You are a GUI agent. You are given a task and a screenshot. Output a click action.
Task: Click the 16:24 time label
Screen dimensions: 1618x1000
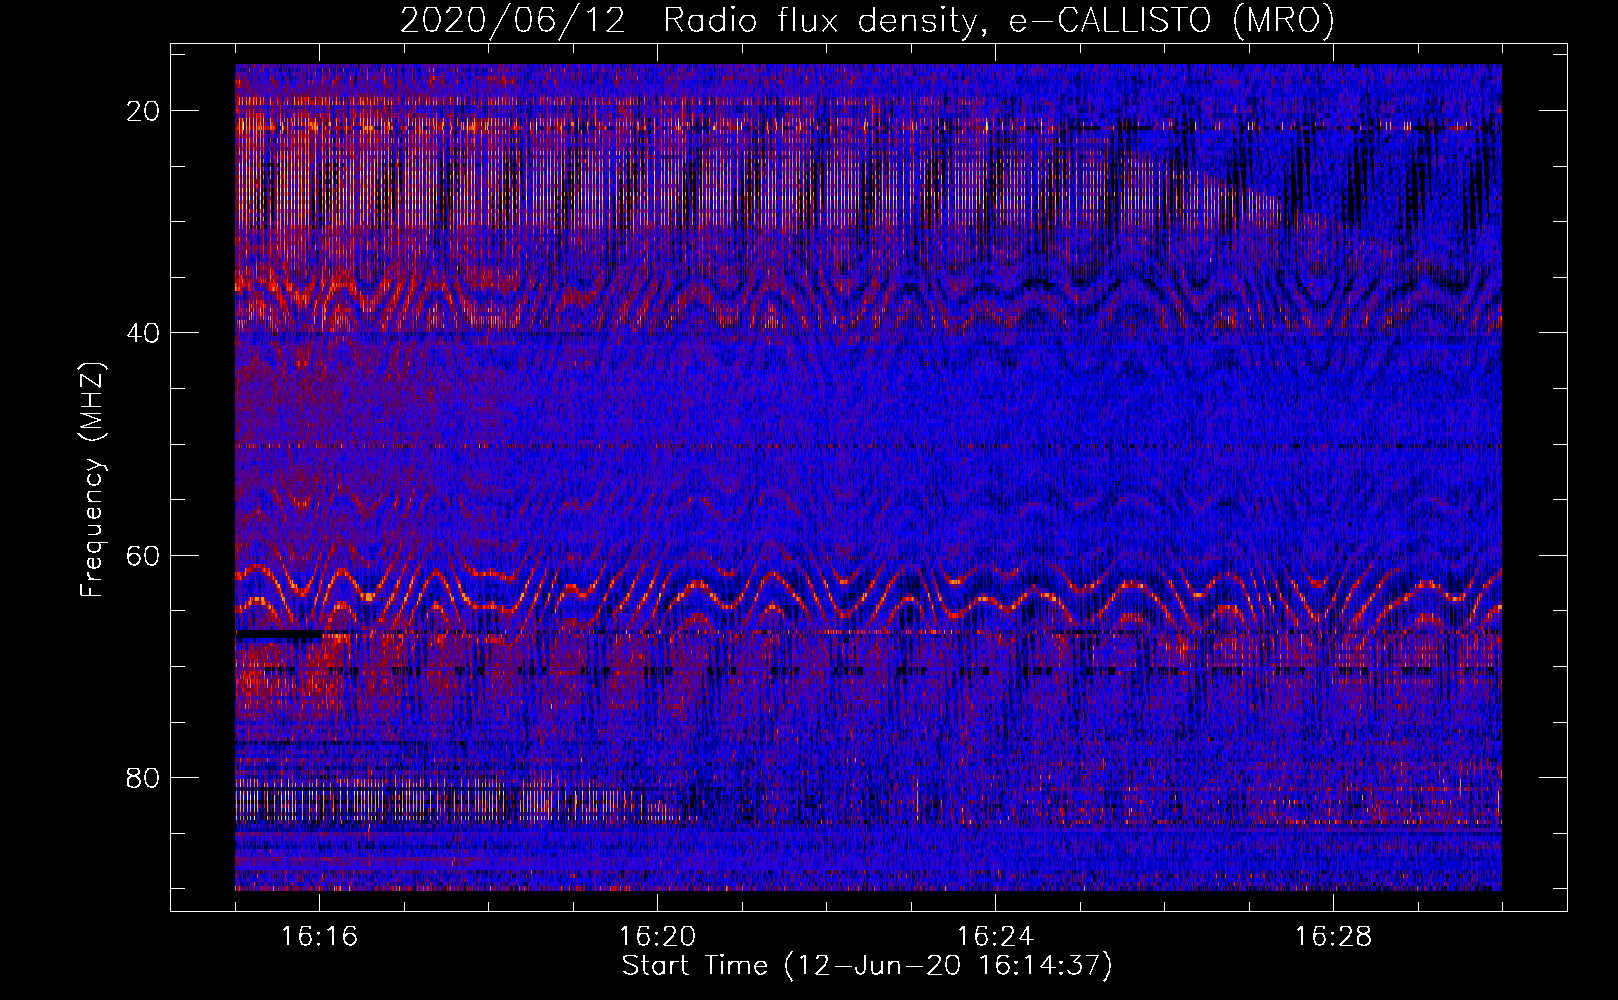(x=995, y=937)
